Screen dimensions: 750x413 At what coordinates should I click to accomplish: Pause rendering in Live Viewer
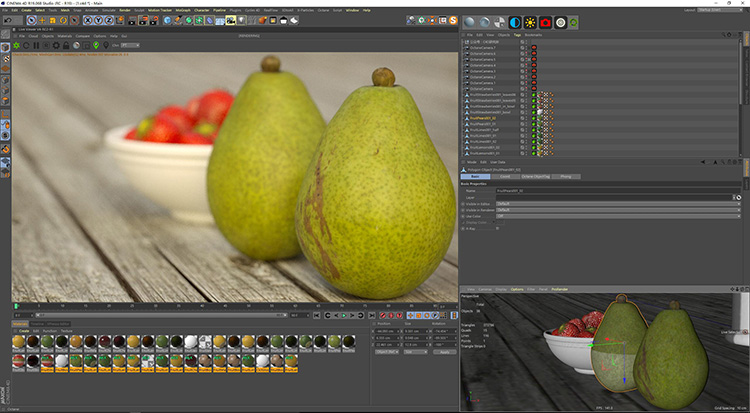tap(36, 45)
